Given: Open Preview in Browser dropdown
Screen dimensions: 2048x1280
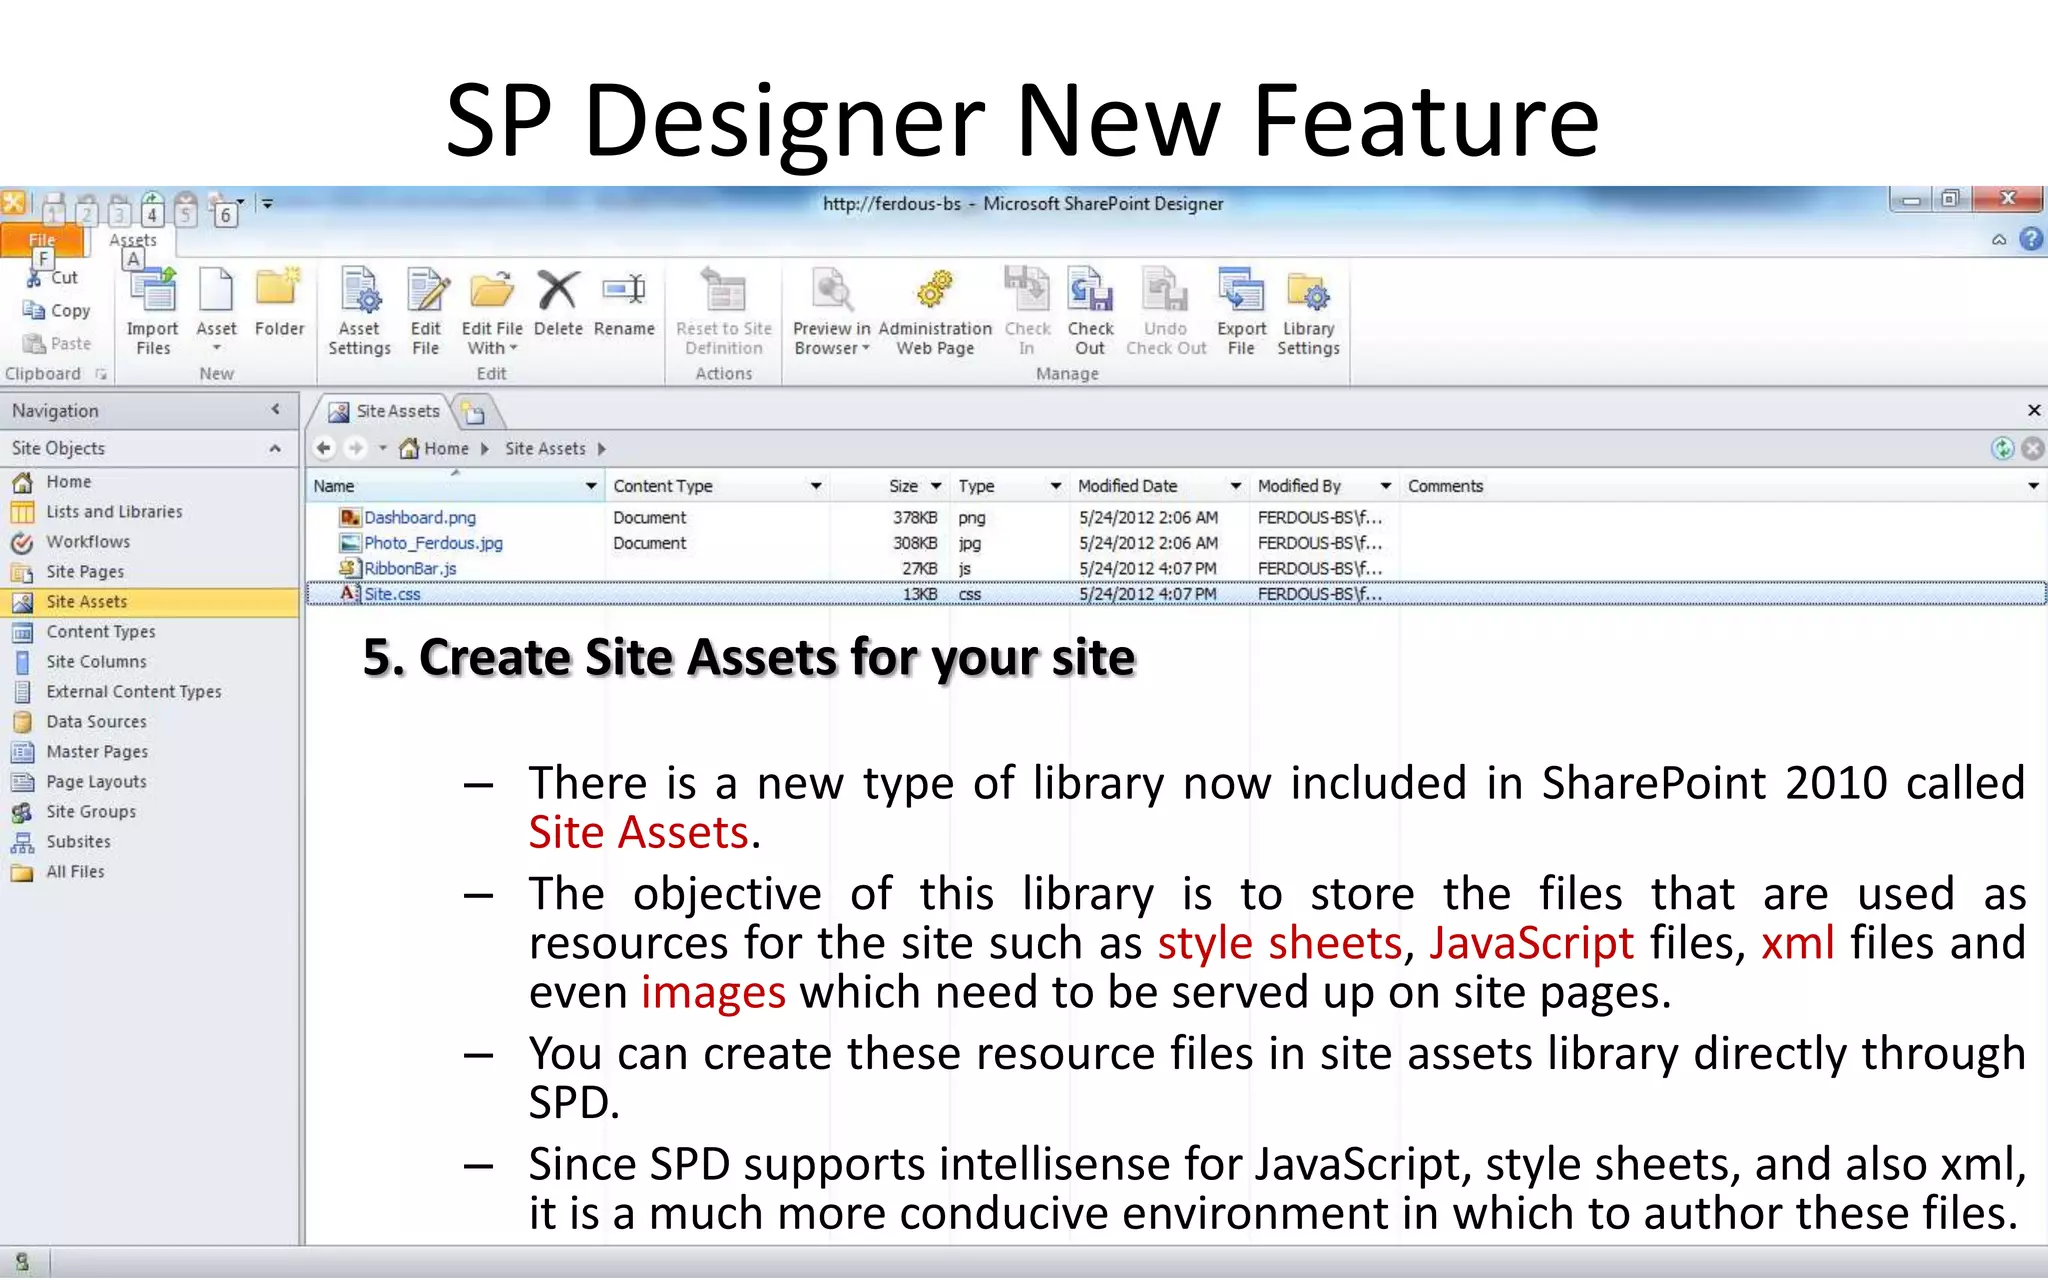Looking at the screenshot, I should click(832, 338).
